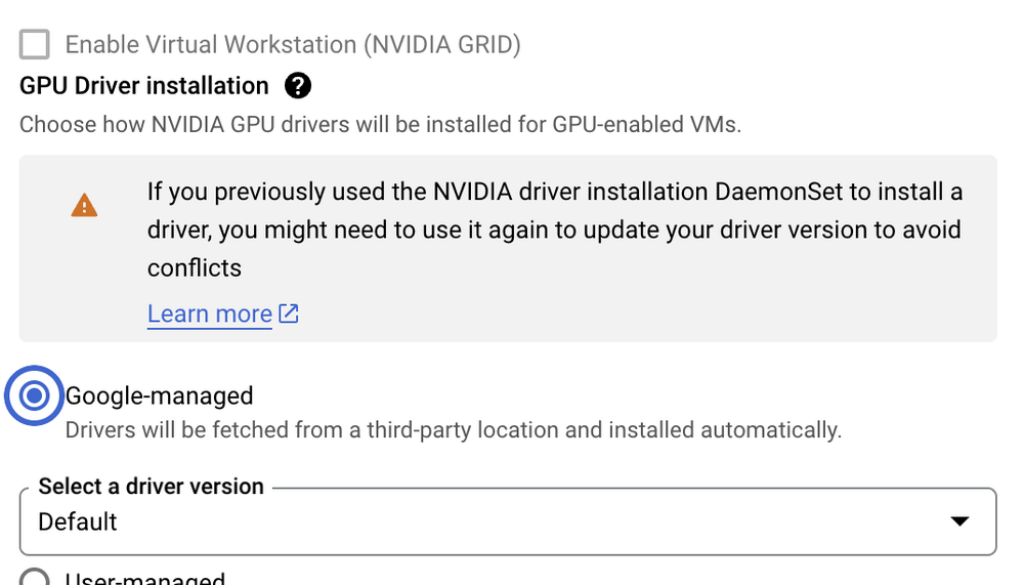Click the Enable Virtual Workstation label text

tap(293, 44)
